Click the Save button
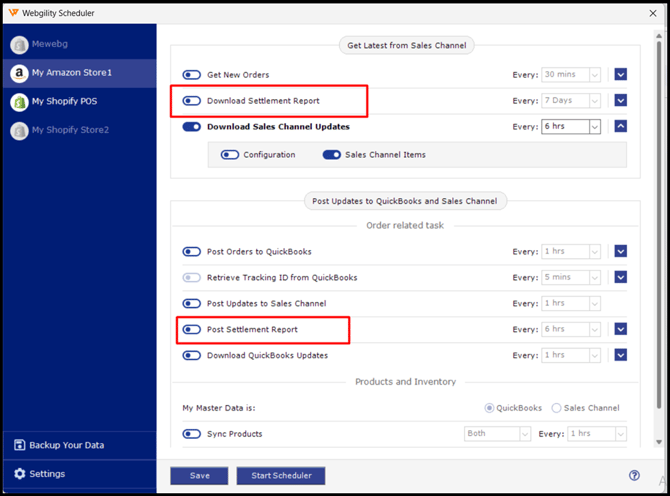This screenshot has width=670, height=496. [x=198, y=476]
